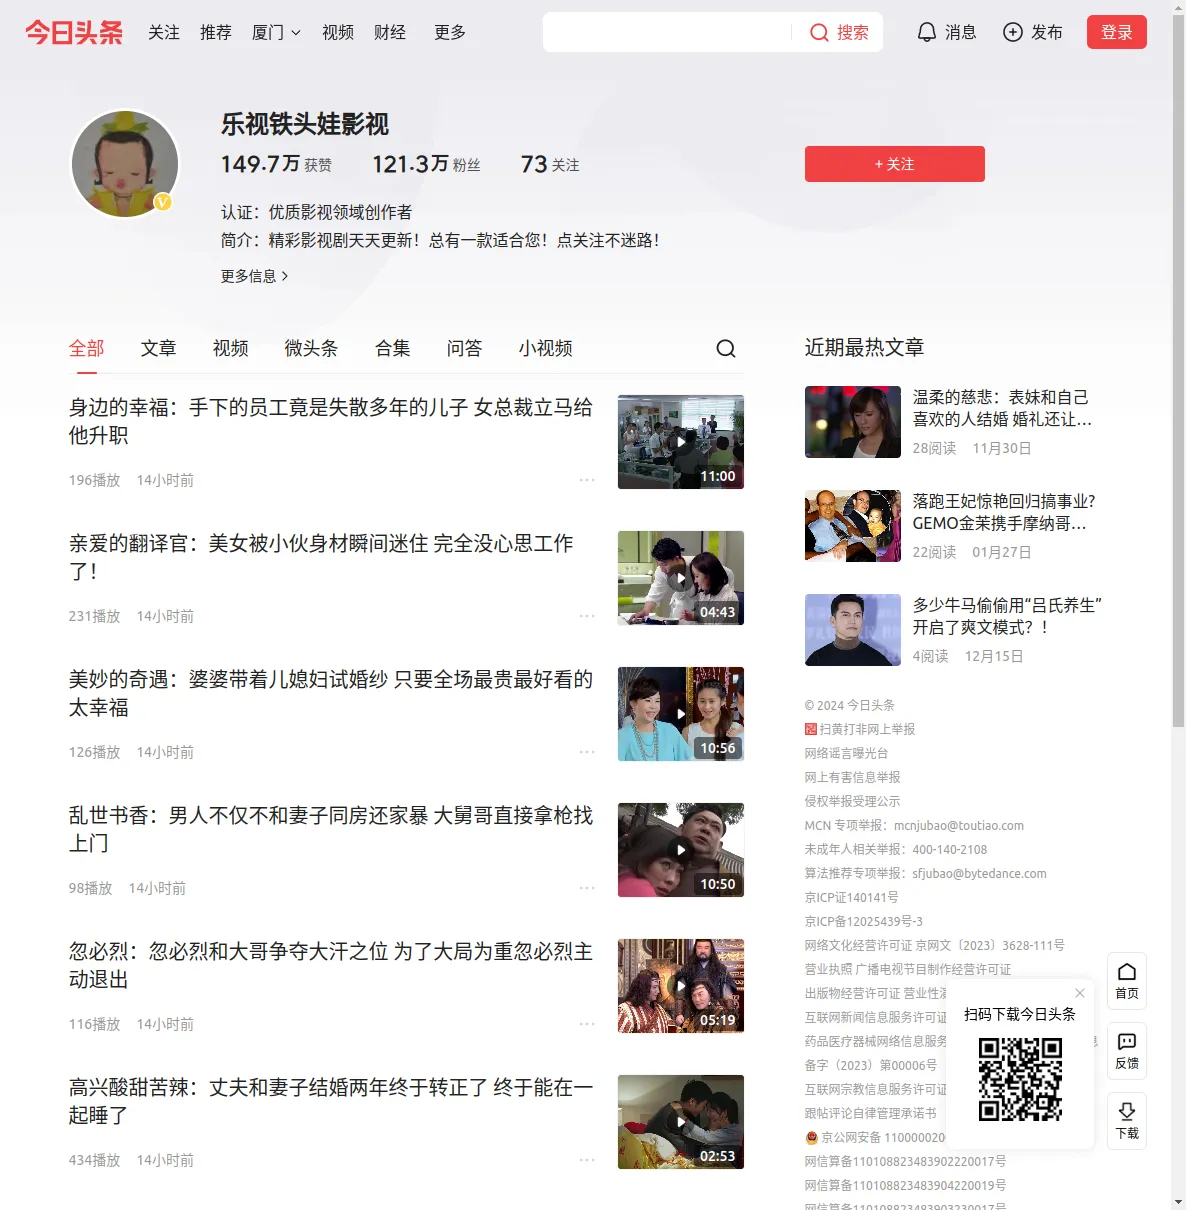Close the QR code download popup
1186x1210 pixels.
1080,993
